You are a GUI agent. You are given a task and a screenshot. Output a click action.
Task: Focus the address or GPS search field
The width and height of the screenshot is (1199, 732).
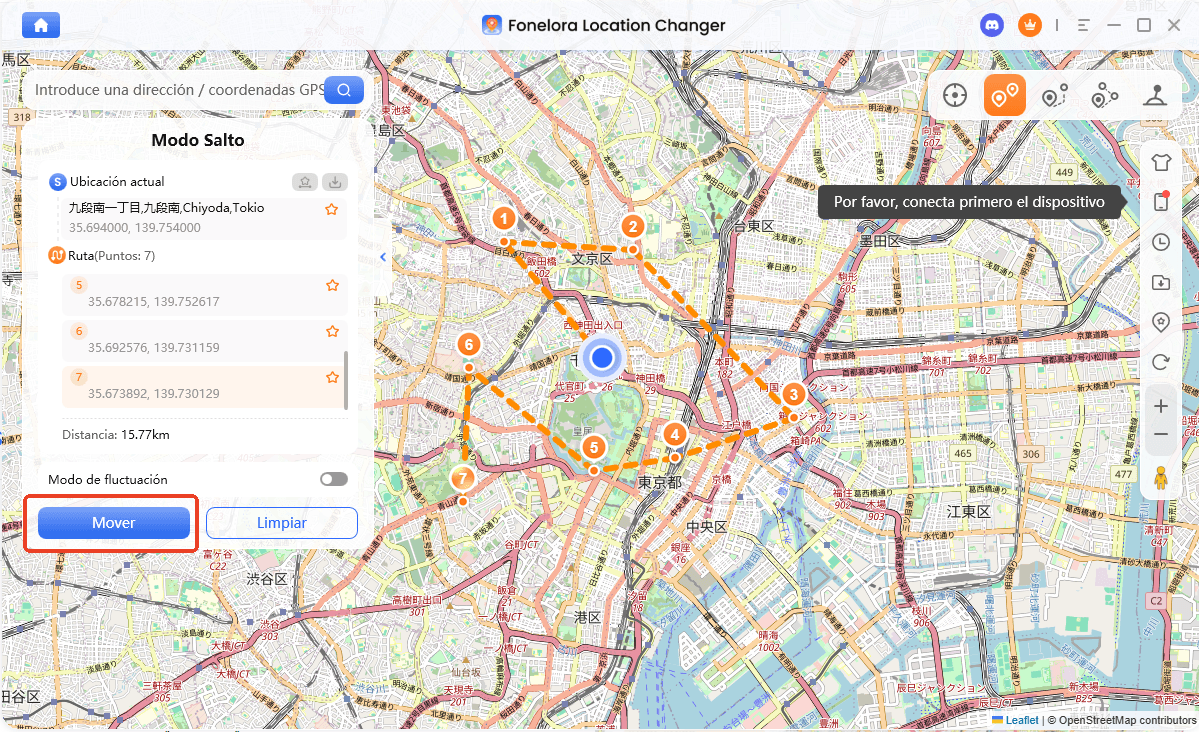[178, 89]
